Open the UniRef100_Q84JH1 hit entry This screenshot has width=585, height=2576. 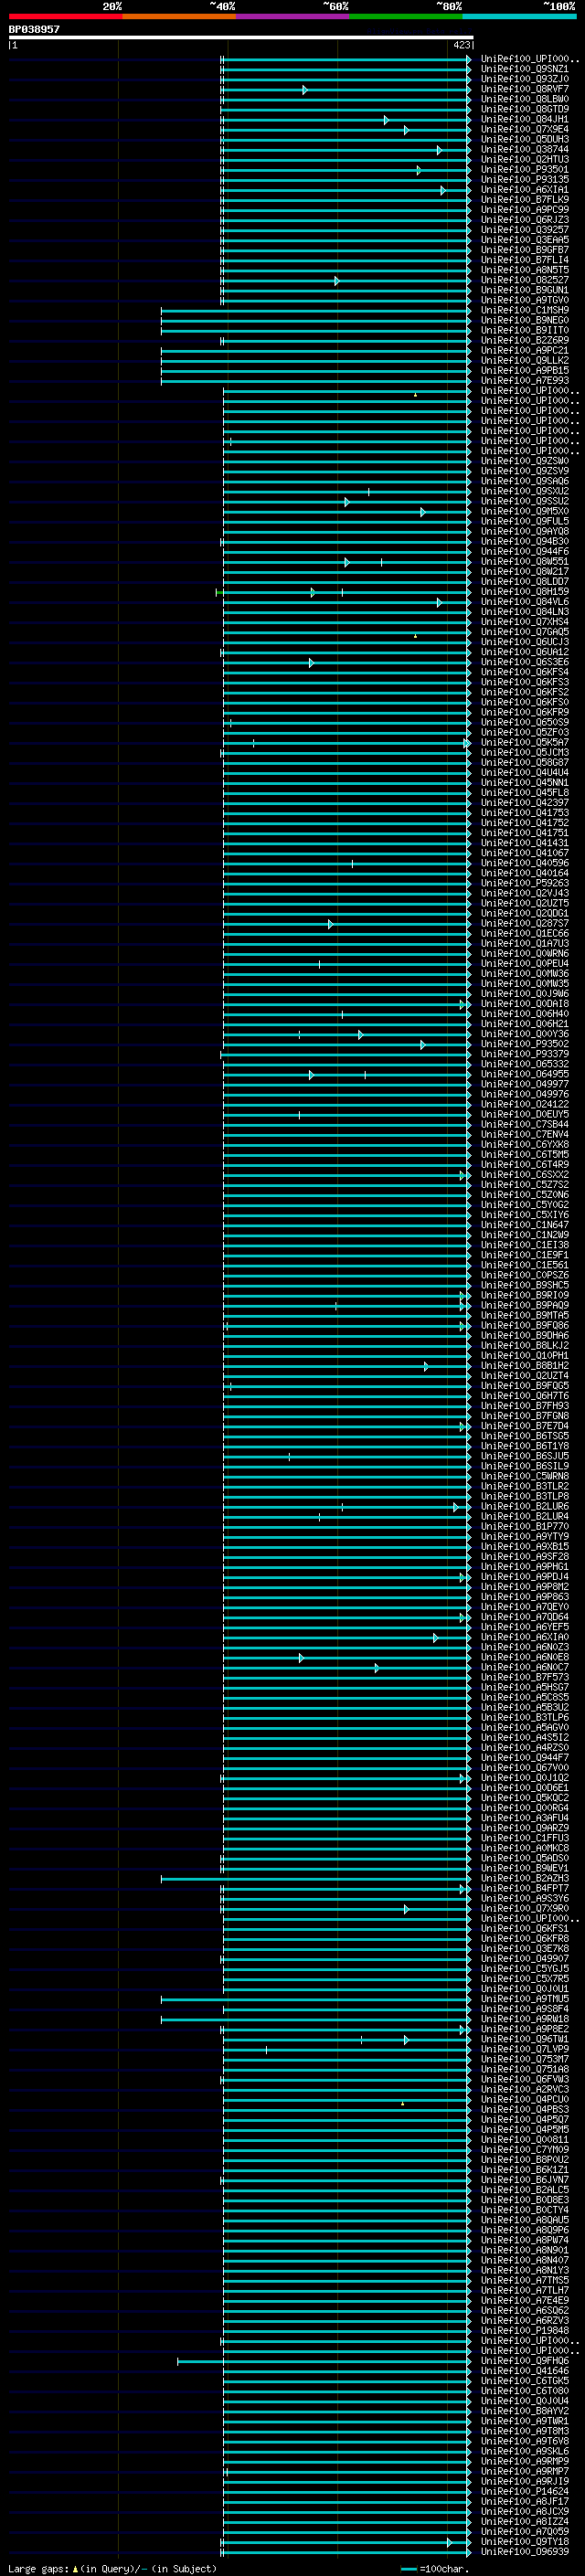(x=525, y=119)
